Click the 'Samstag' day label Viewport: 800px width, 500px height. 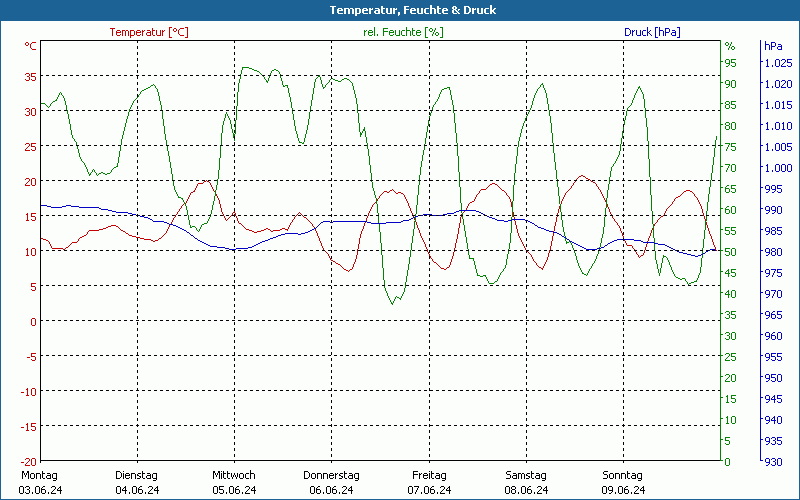tap(526, 476)
